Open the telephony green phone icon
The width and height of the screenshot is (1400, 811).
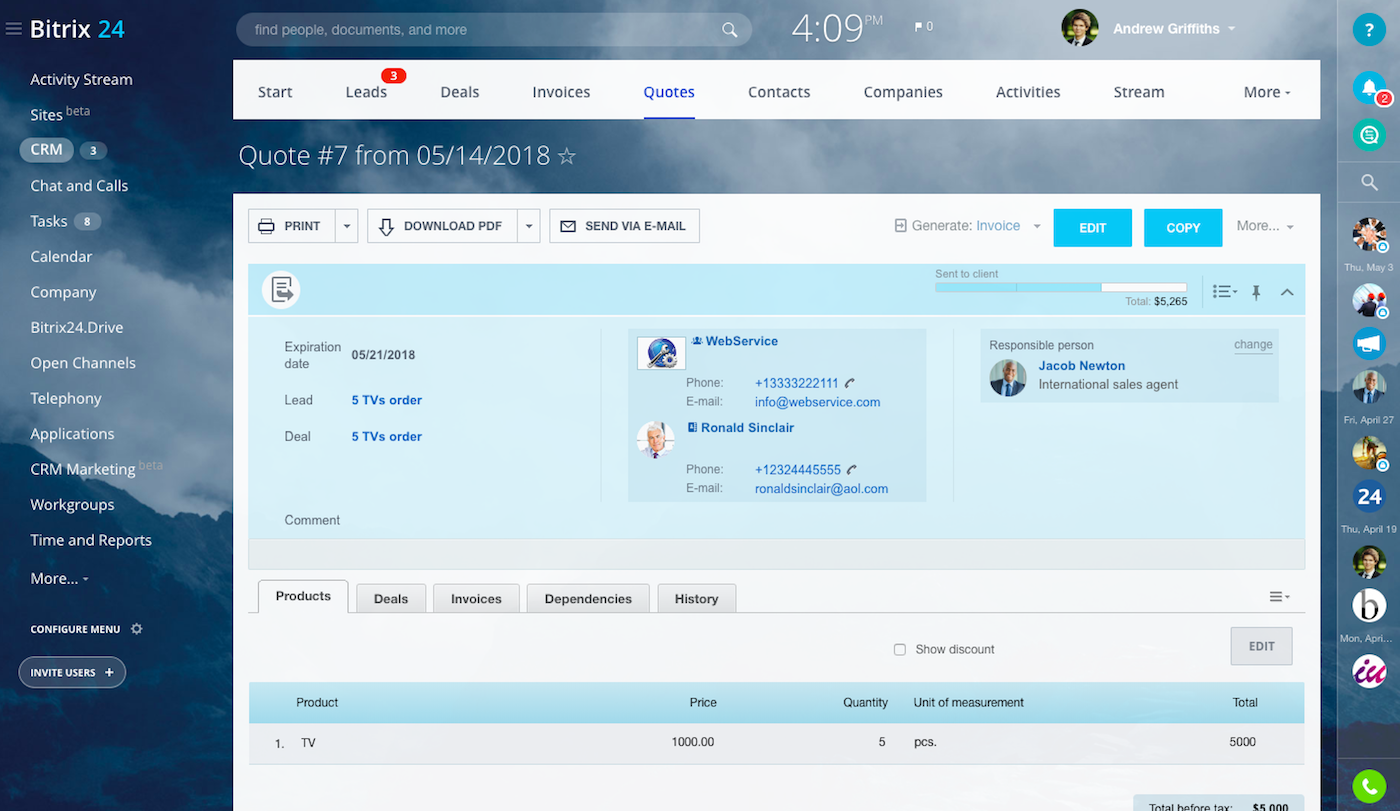tap(1369, 786)
